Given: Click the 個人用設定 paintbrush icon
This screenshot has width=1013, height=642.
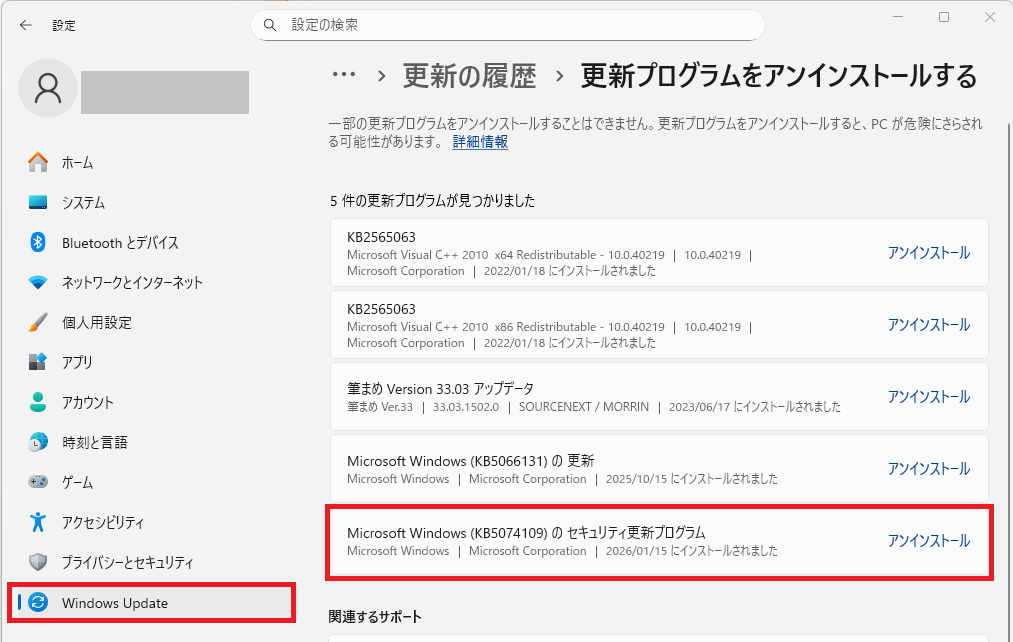Looking at the screenshot, I should click(38, 322).
